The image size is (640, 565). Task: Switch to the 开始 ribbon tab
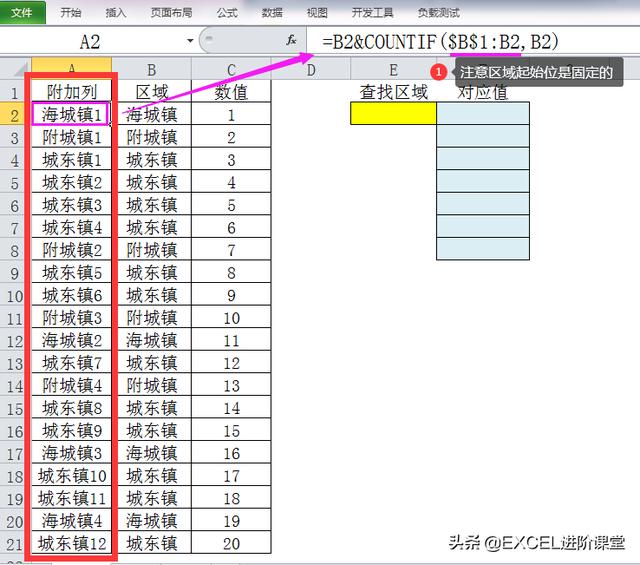point(71,13)
